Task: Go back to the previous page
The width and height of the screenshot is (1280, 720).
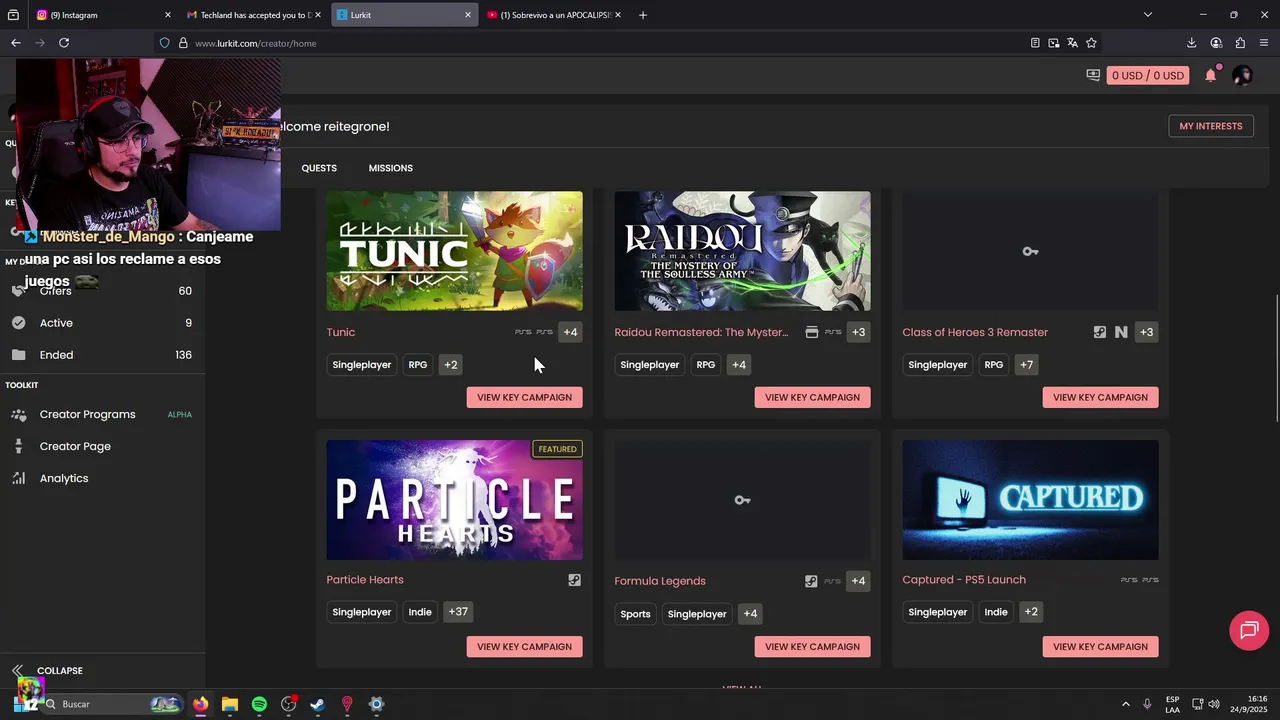Action: (16, 43)
